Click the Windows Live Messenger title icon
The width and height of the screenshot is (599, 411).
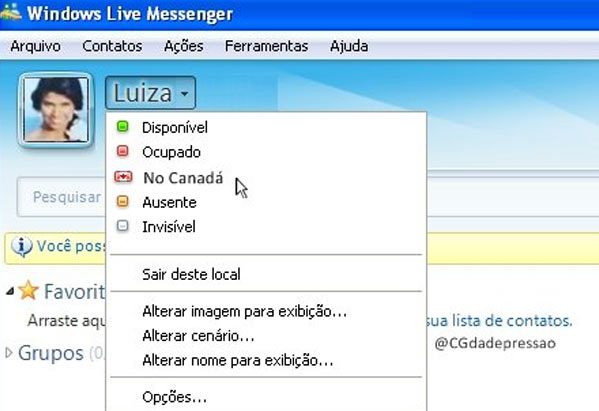pos(10,12)
